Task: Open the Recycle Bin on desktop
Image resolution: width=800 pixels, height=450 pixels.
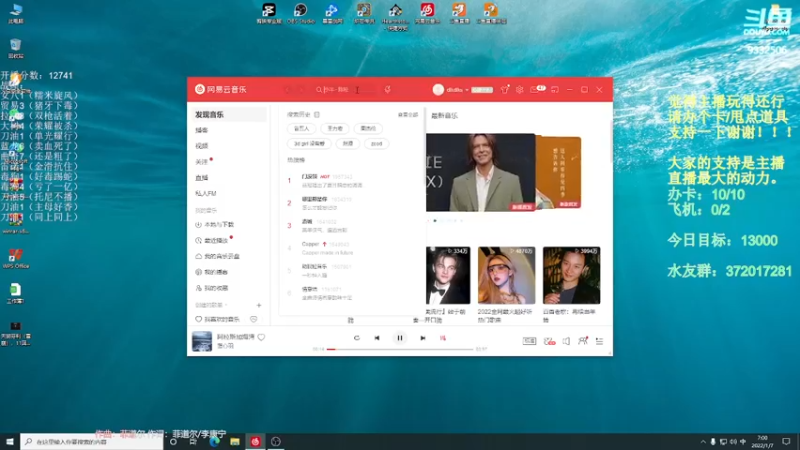Action: (x=15, y=48)
